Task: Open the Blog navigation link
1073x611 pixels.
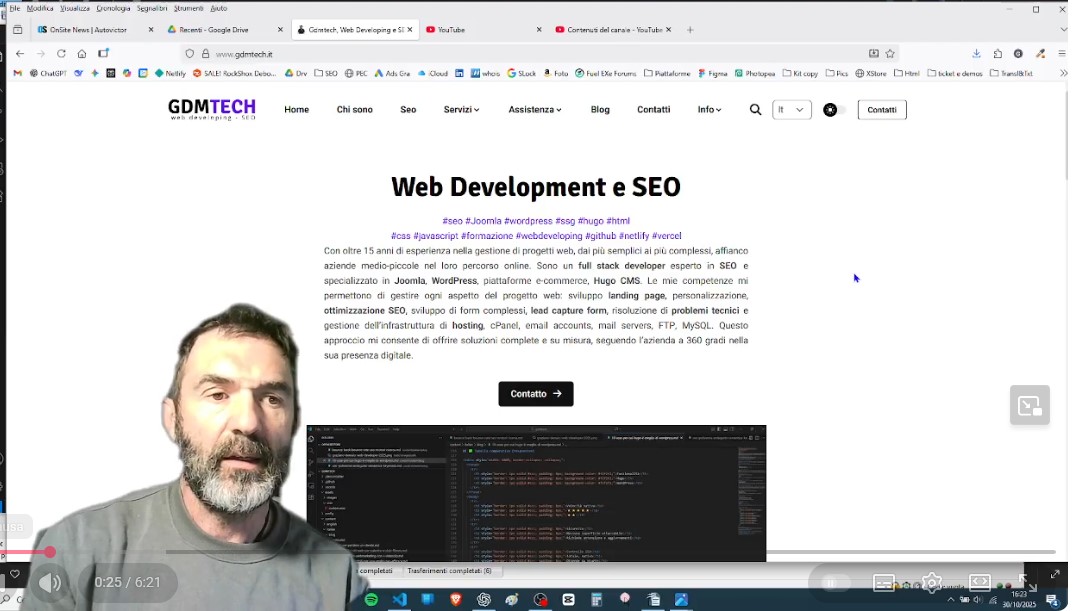Action: pyautogui.click(x=600, y=109)
